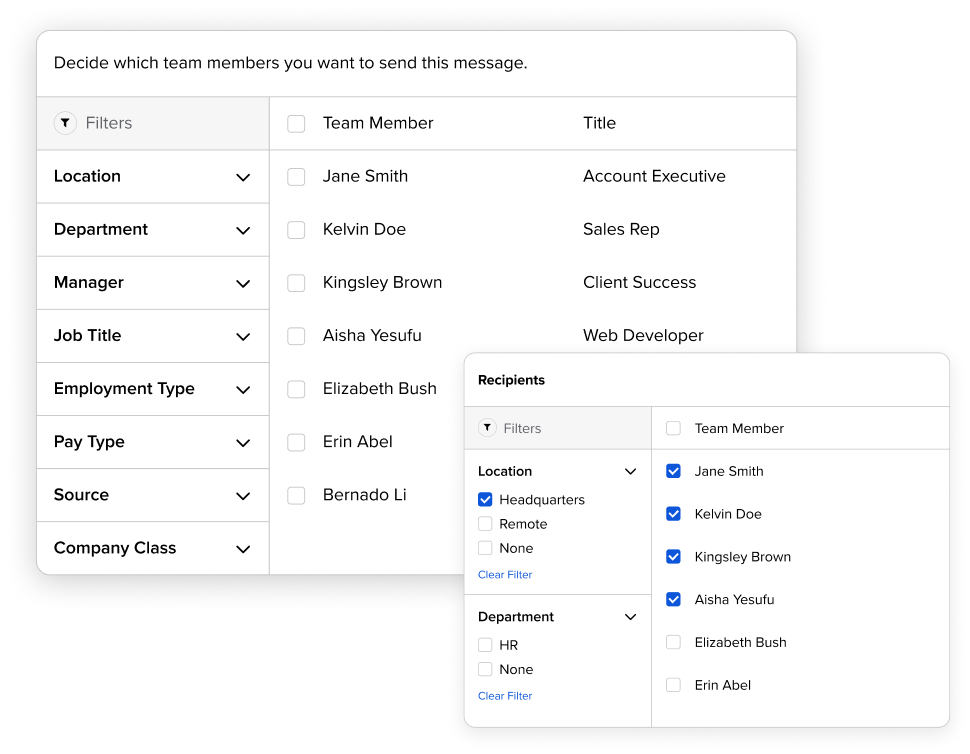Select Kelvin Doe checkbox in main table
Viewport: 970px width, 754px height.
point(296,230)
